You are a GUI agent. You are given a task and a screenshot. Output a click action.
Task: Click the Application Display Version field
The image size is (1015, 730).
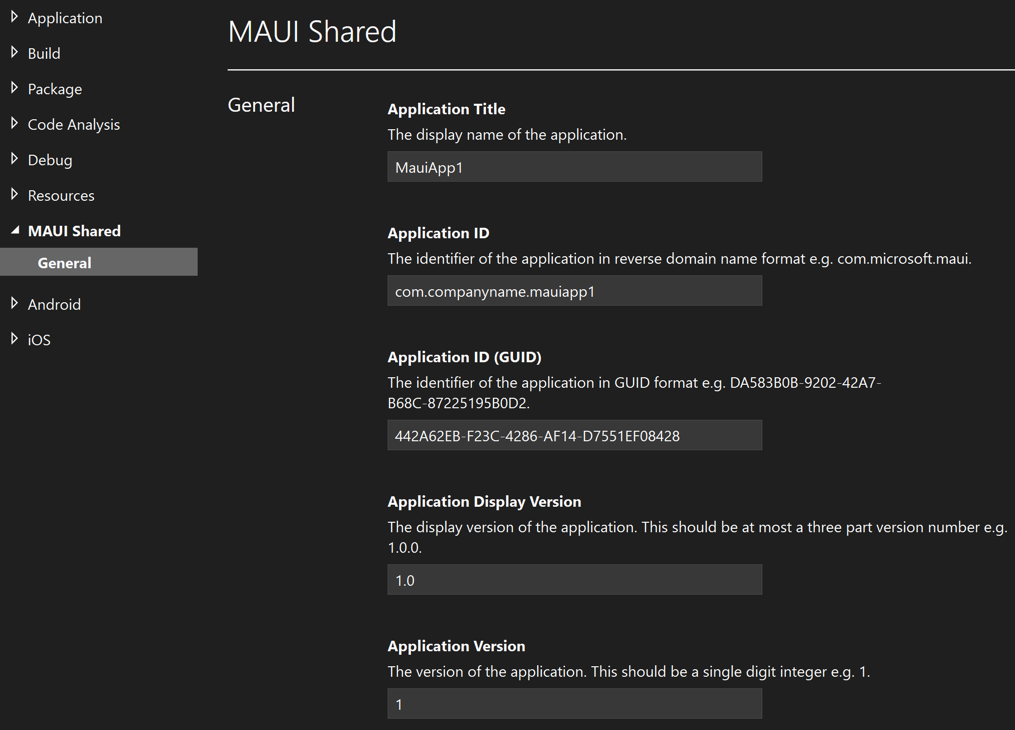coord(574,579)
